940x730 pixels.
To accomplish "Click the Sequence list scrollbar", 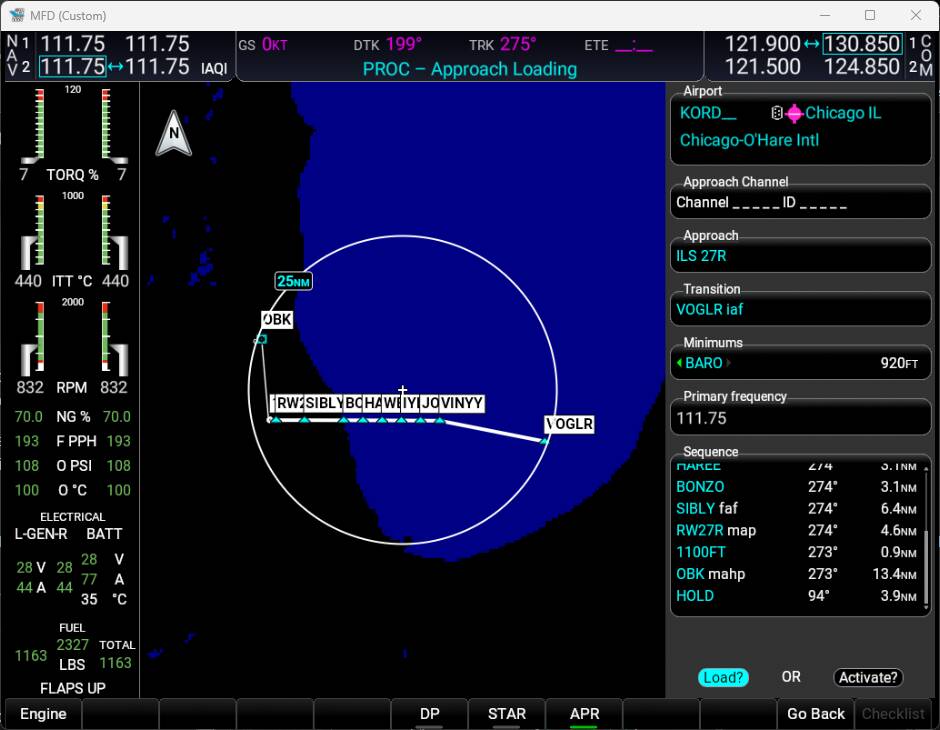I will pyautogui.click(x=926, y=560).
